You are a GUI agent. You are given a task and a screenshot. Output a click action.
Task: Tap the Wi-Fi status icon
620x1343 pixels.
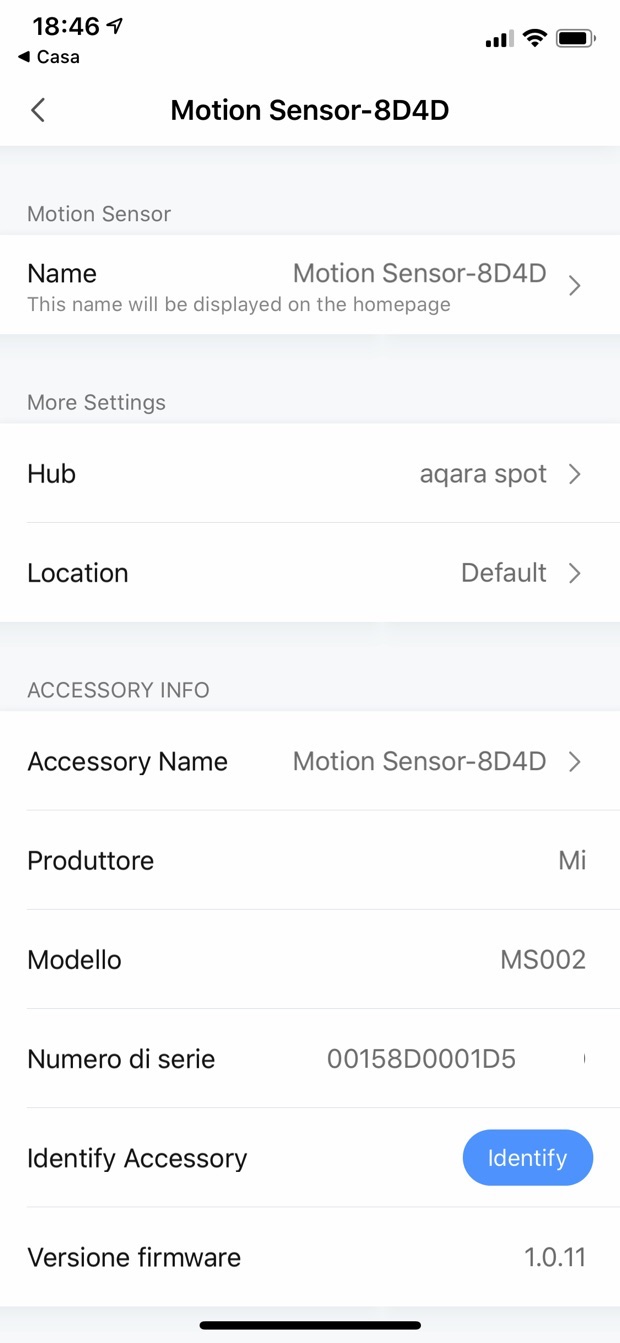[535, 39]
